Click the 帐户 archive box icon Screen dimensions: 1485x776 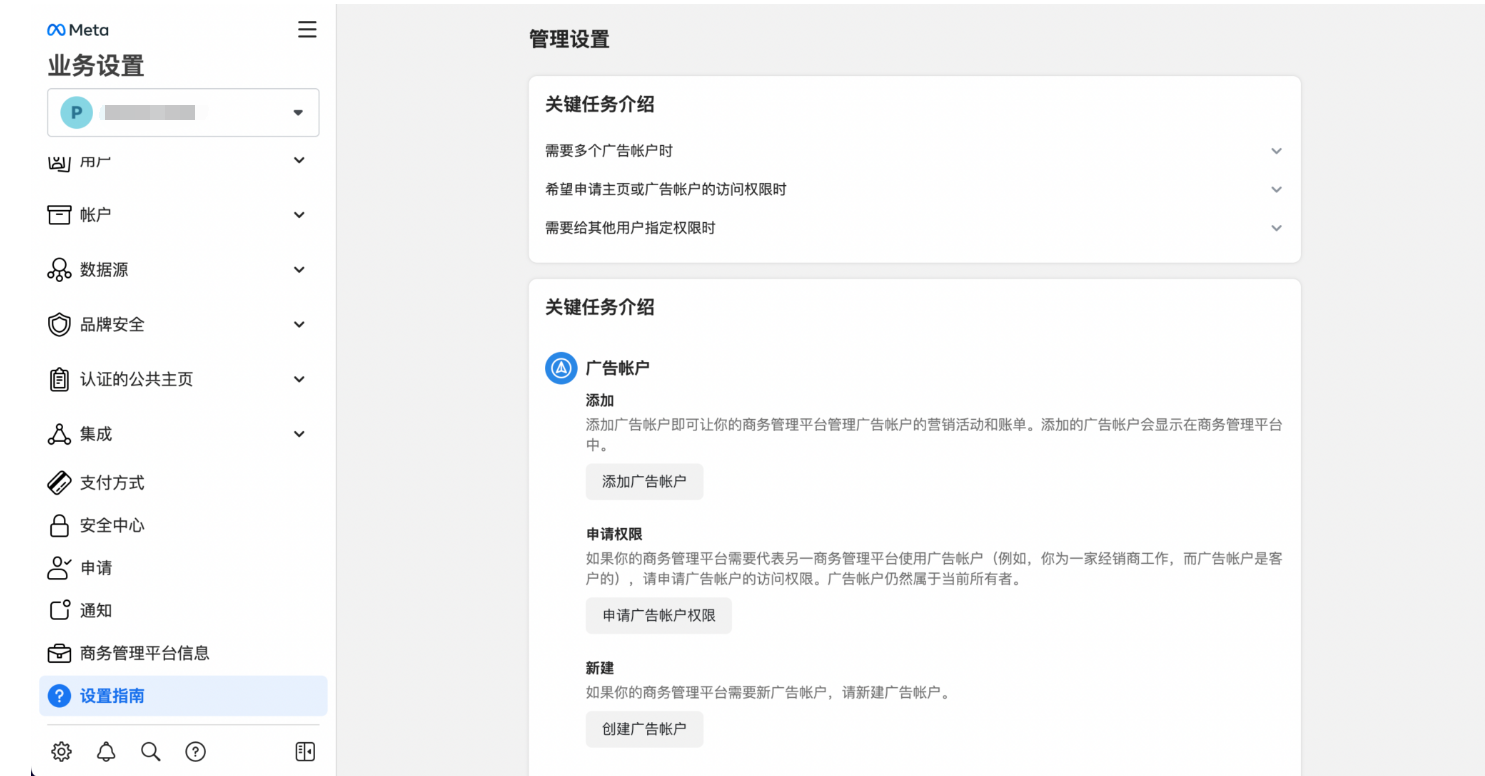tap(60, 215)
